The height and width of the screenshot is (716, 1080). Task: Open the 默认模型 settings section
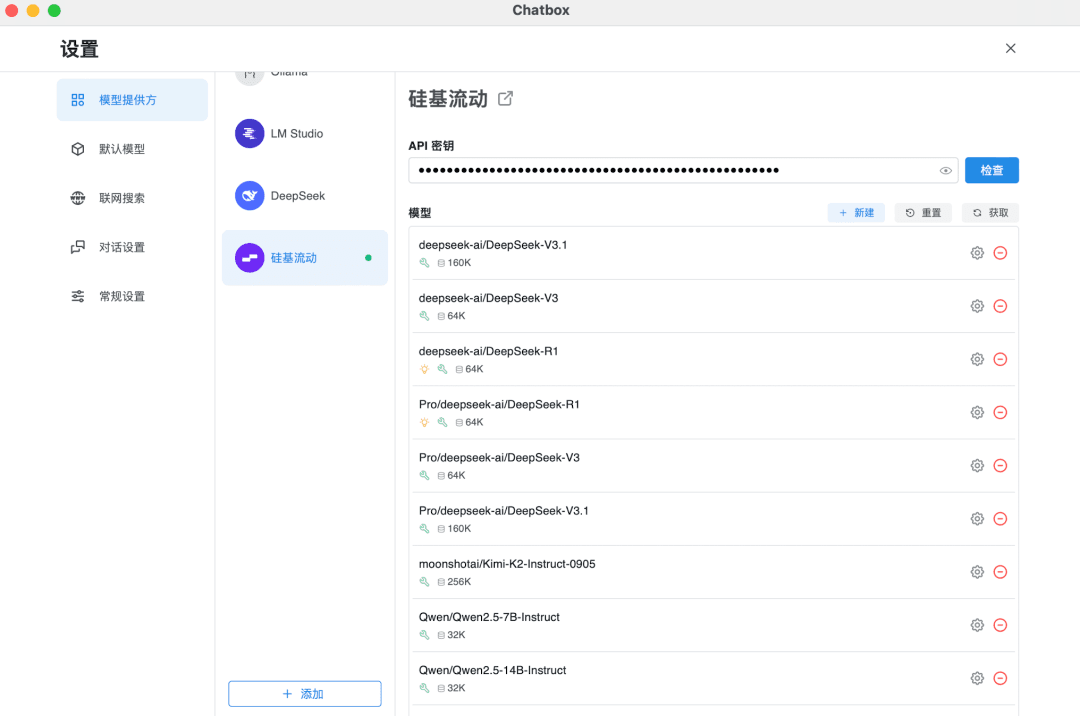point(132,149)
